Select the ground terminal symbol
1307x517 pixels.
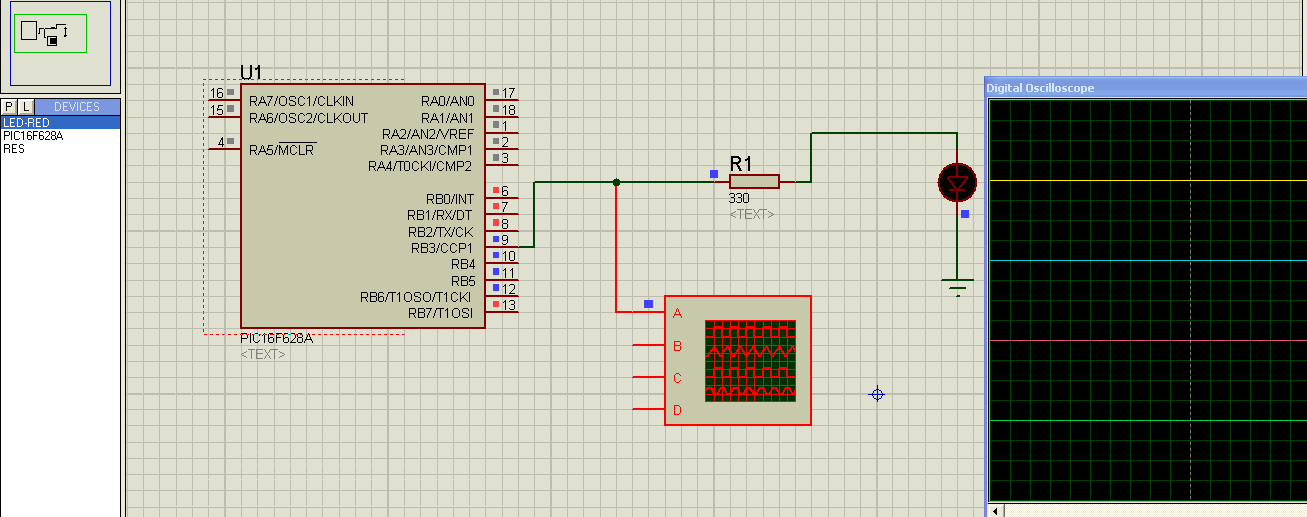click(x=958, y=288)
